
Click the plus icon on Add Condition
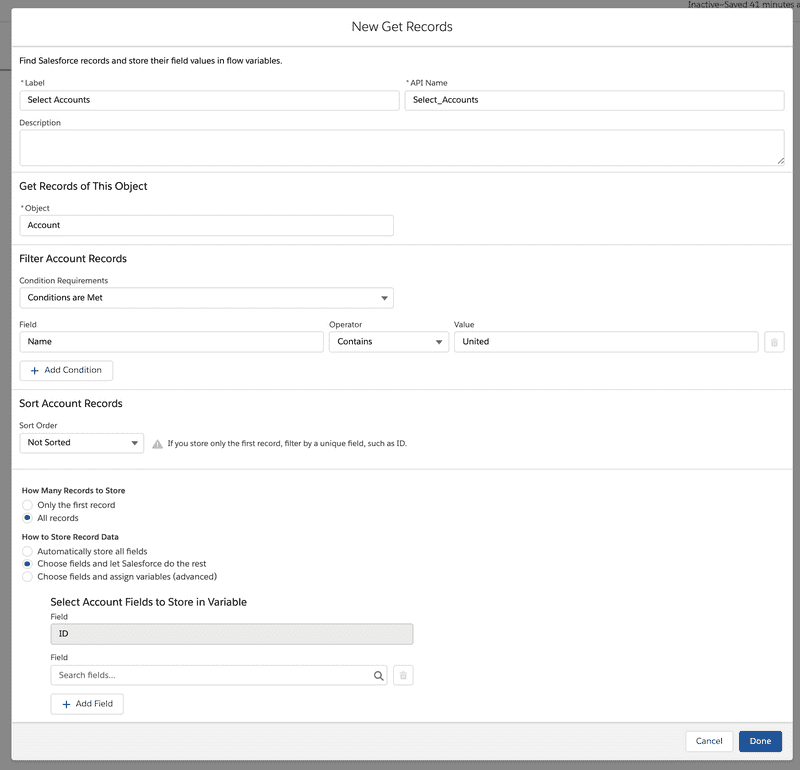click(x=33, y=370)
